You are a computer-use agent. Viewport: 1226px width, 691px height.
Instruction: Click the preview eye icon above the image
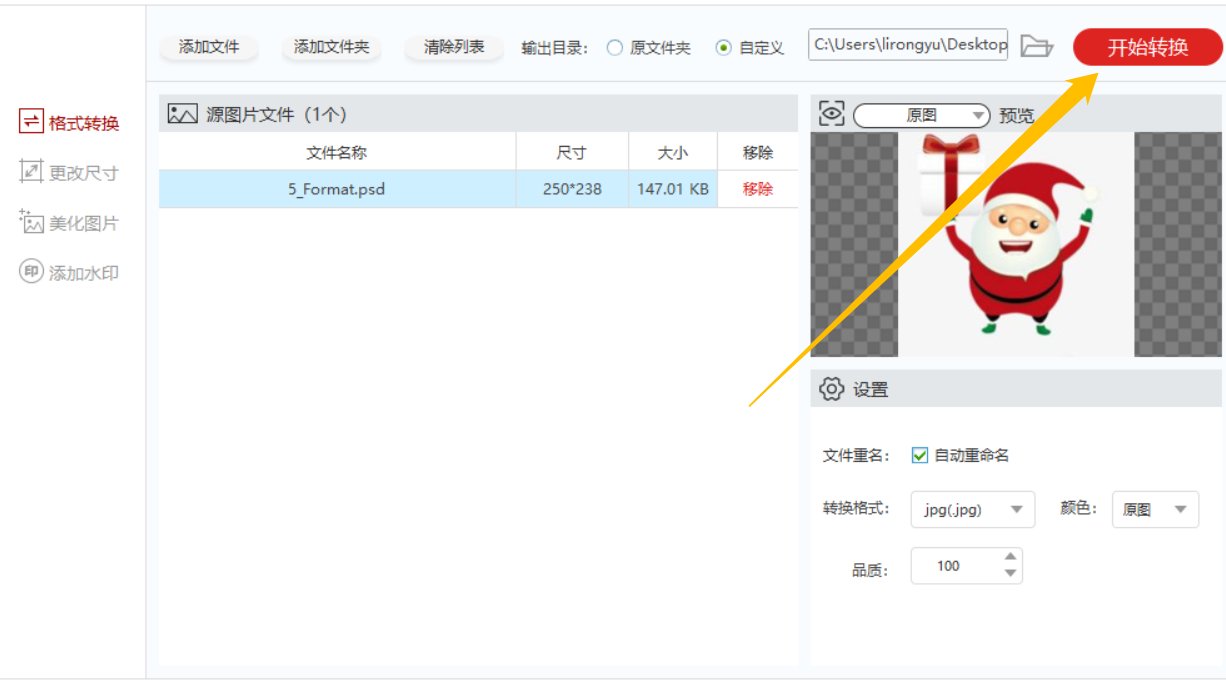[x=833, y=114]
